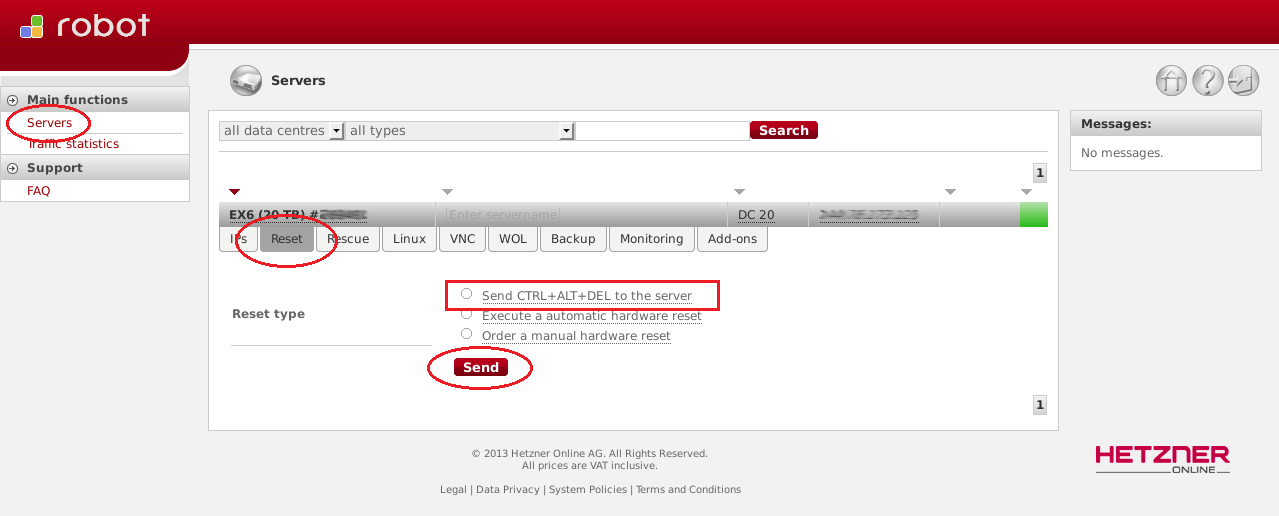
Task: Collapse the Support section icon
Action: pyautogui.click(x=13, y=168)
